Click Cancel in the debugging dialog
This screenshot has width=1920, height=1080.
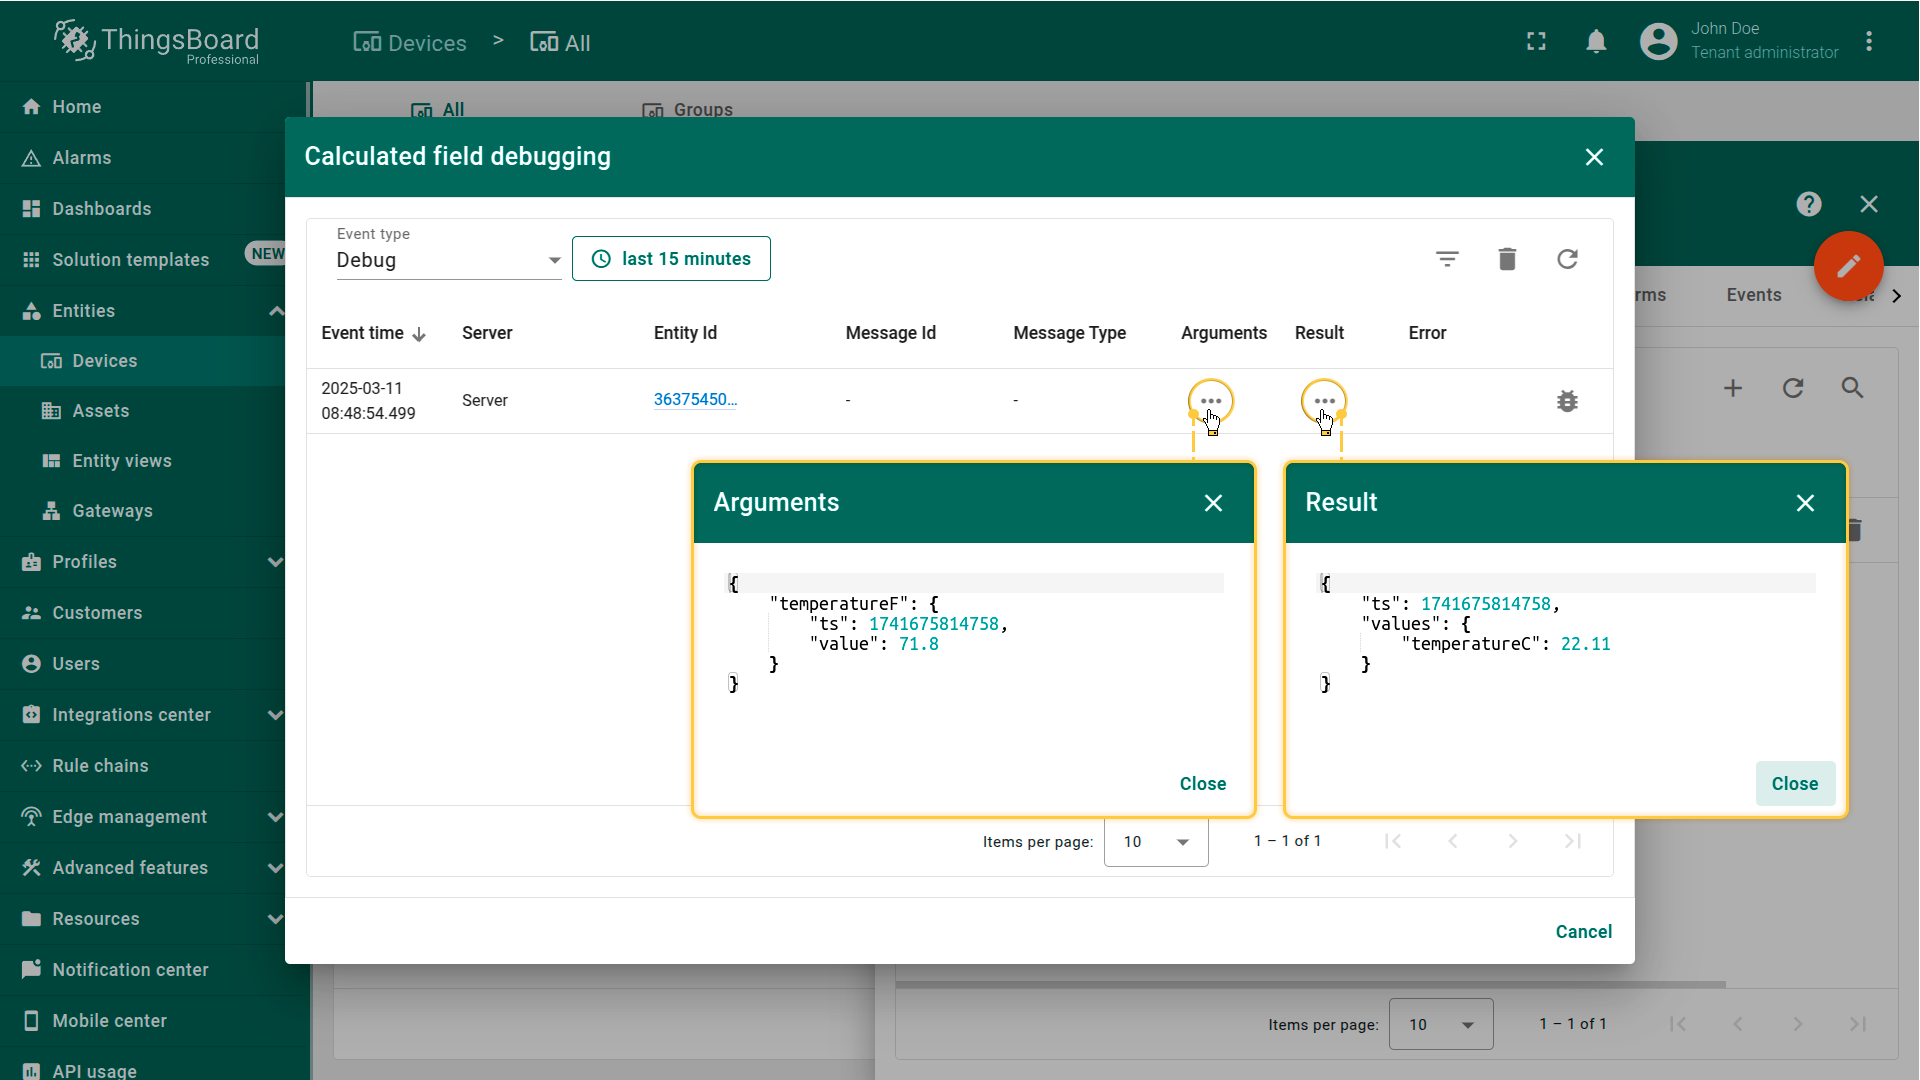[1583, 932]
